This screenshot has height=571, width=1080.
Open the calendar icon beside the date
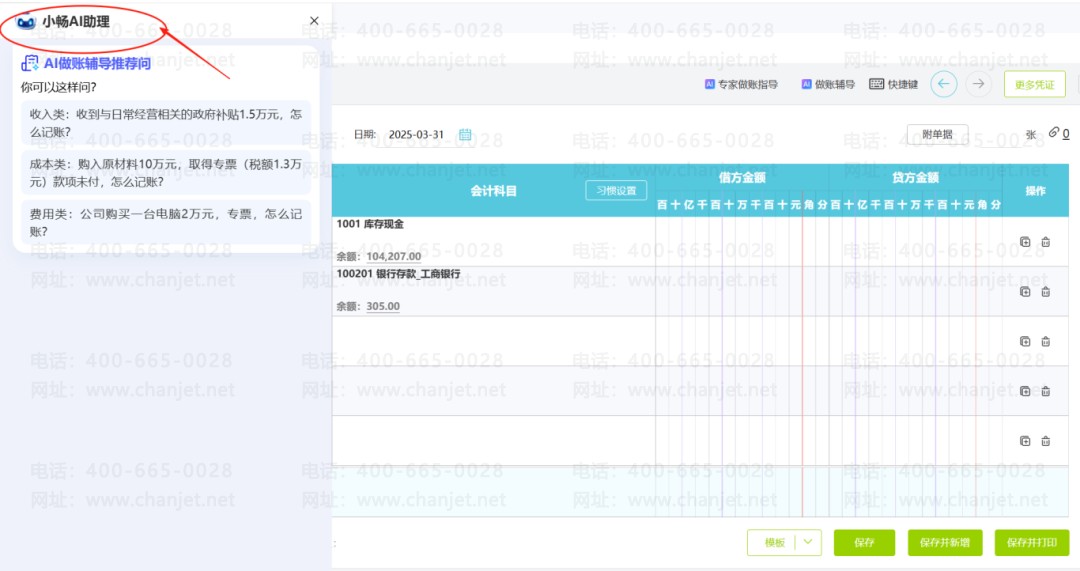point(465,134)
